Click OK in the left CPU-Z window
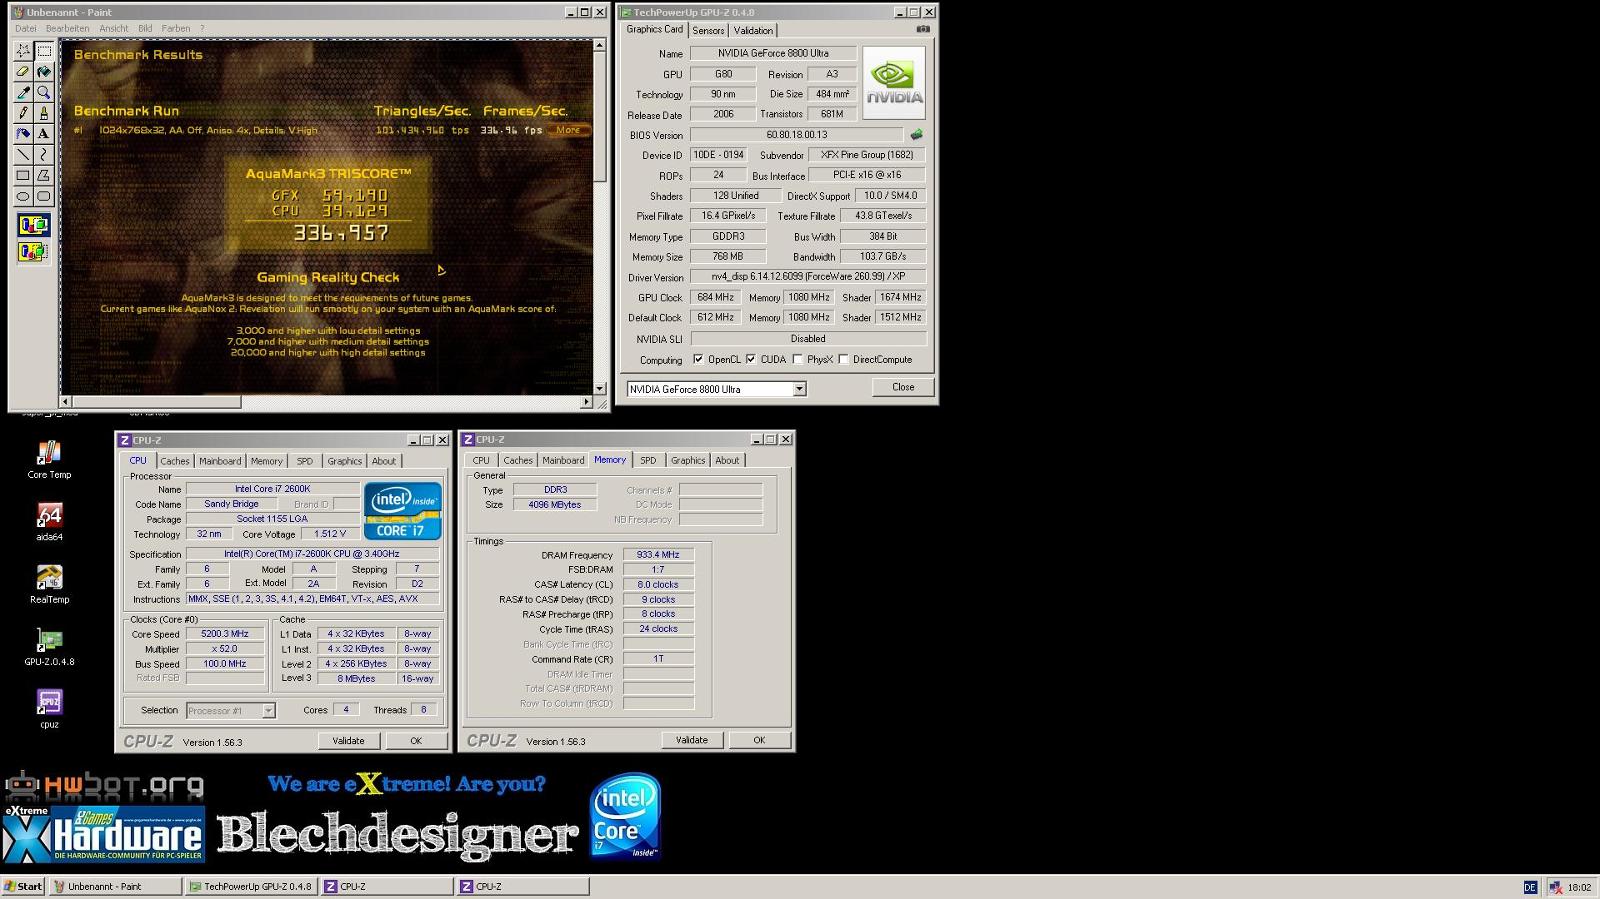The image size is (1600, 899). coord(416,741)
